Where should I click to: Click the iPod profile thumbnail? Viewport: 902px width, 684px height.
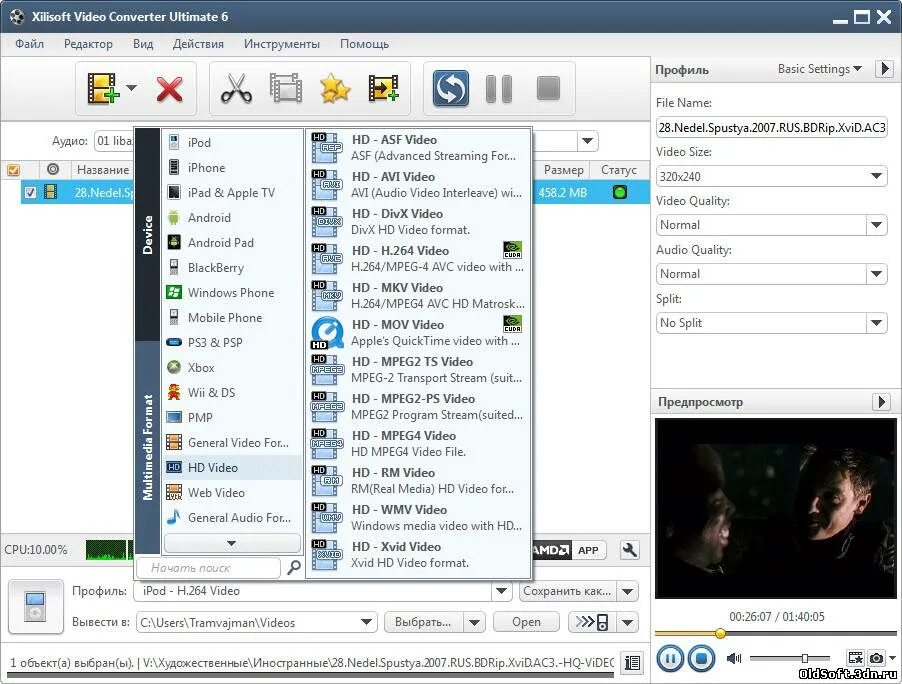(x=36, y=607)
